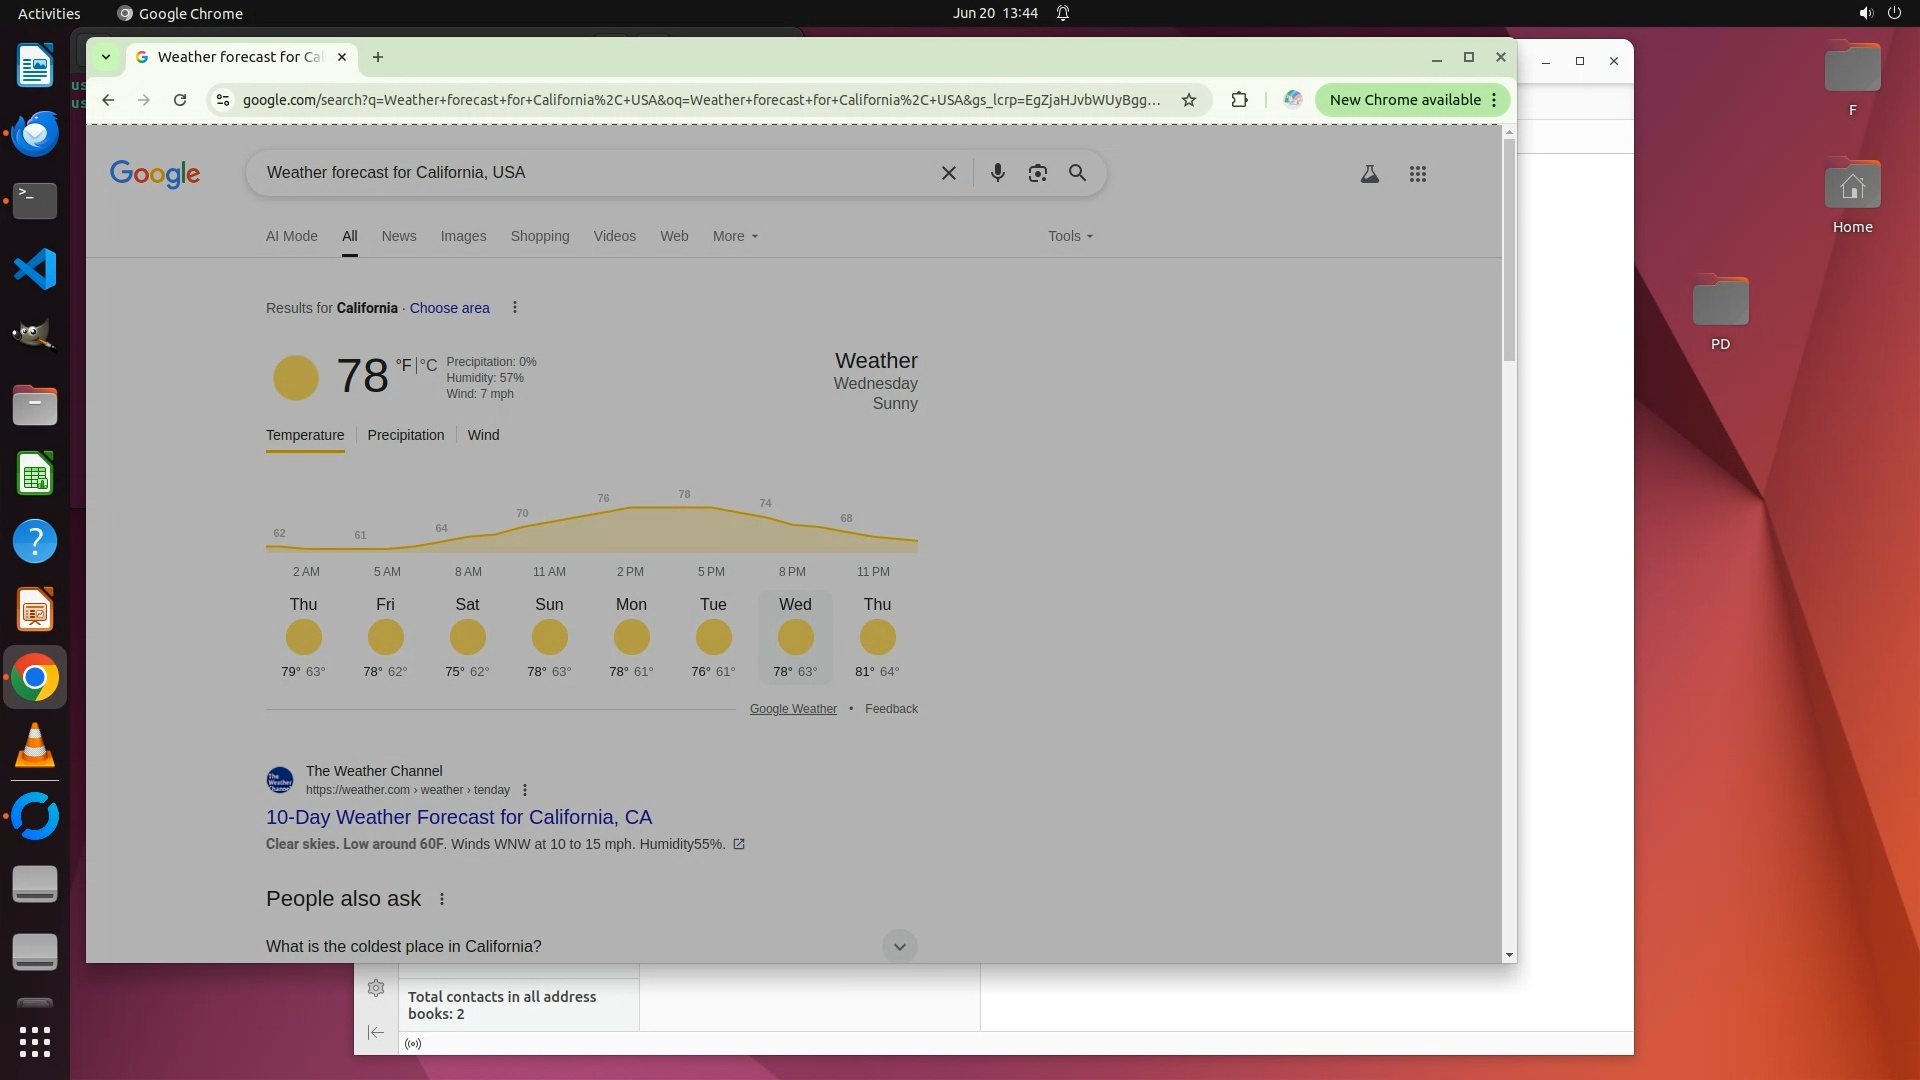Bookmark this page with star icon
Image resolution: width=1920 pixels, height=1080 pixels.
pos(1188,100)
